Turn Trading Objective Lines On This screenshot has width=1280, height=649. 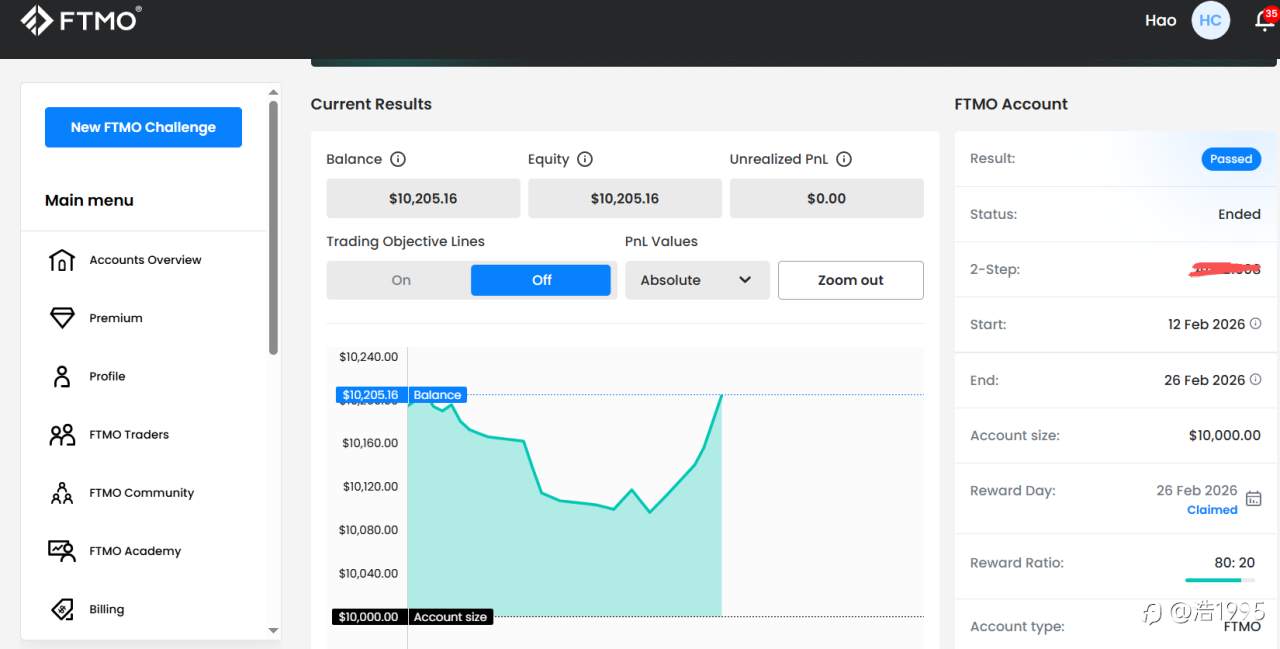[x=401, y=280]
